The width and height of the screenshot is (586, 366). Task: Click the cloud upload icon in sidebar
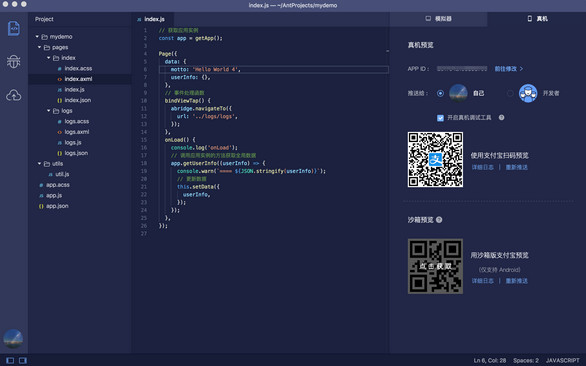(x=13, y=95)
